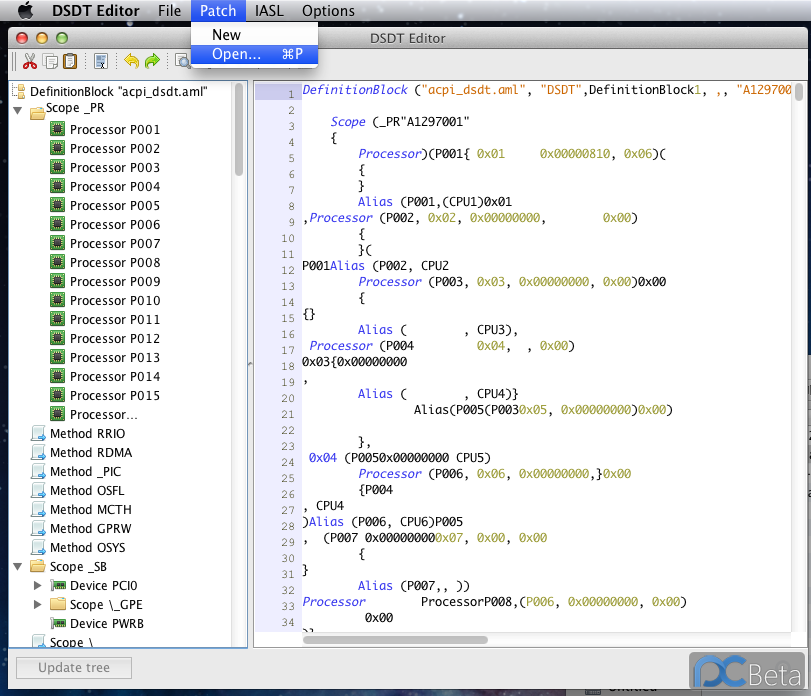The width and height of the screenshot is (811, 696).
Task: Choose New from the Patch menu
Action: pyautogui.click(x=227, y=35)
